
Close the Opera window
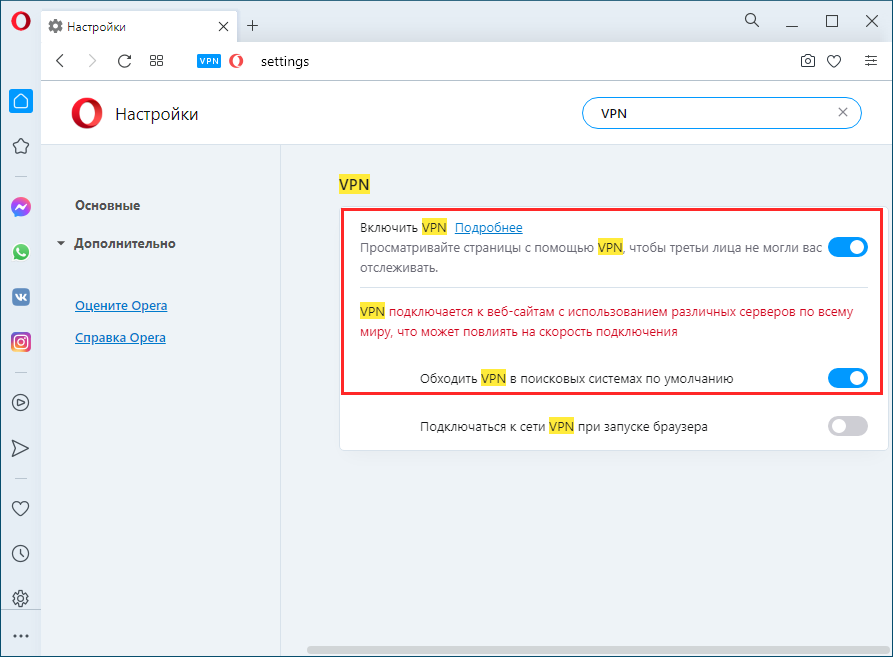pyautogui.click(x=871, y=22)
